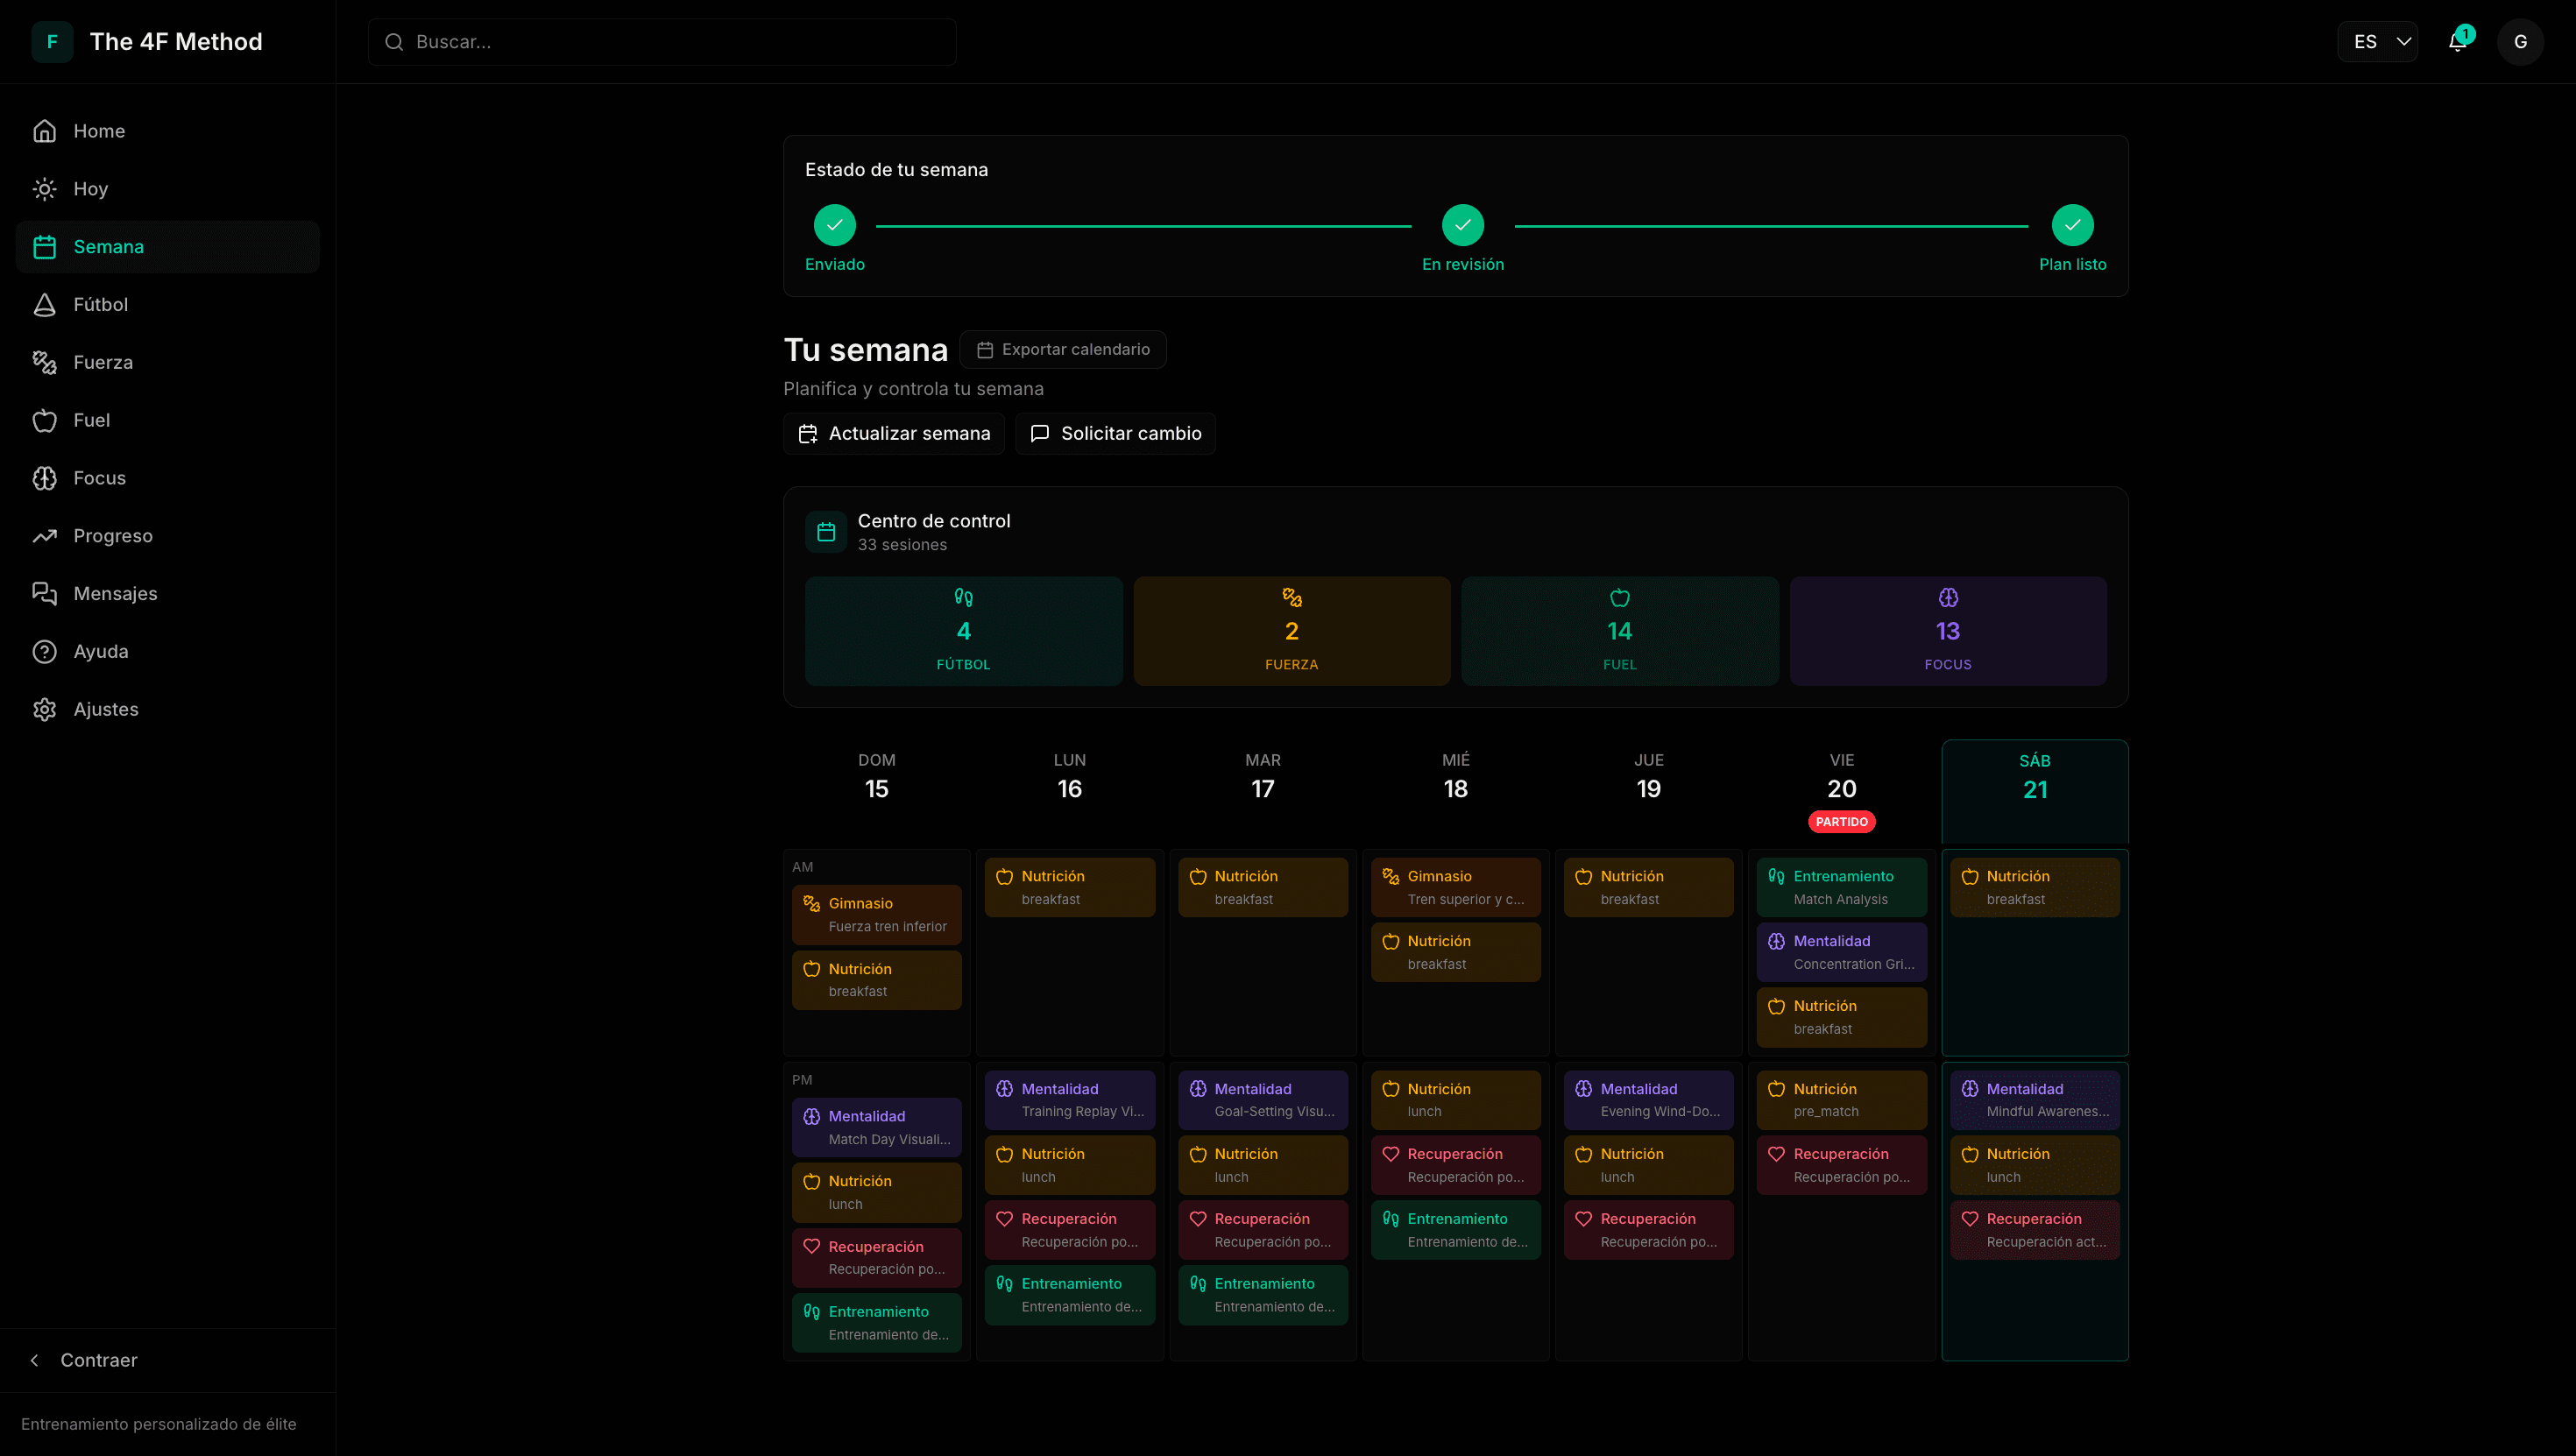Image resolution: width=2576 pixels, height=1456 pixels.
Task: Click the Fuel apple sidebar icon
Action: click(44, 420)
